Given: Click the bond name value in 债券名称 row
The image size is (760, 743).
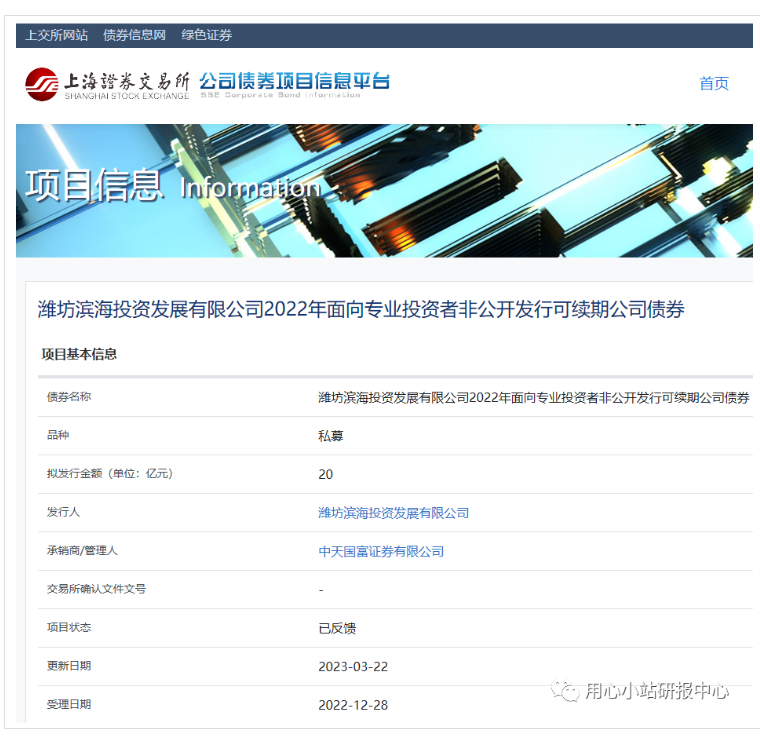Looking at the screenshot, I should 533,397.
